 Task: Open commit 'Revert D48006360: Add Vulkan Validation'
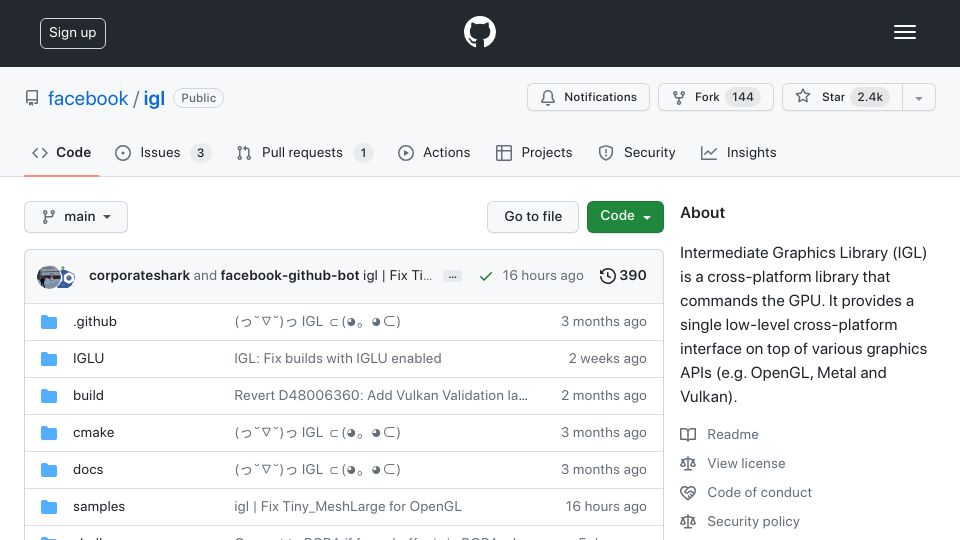(x=381, y=396)
